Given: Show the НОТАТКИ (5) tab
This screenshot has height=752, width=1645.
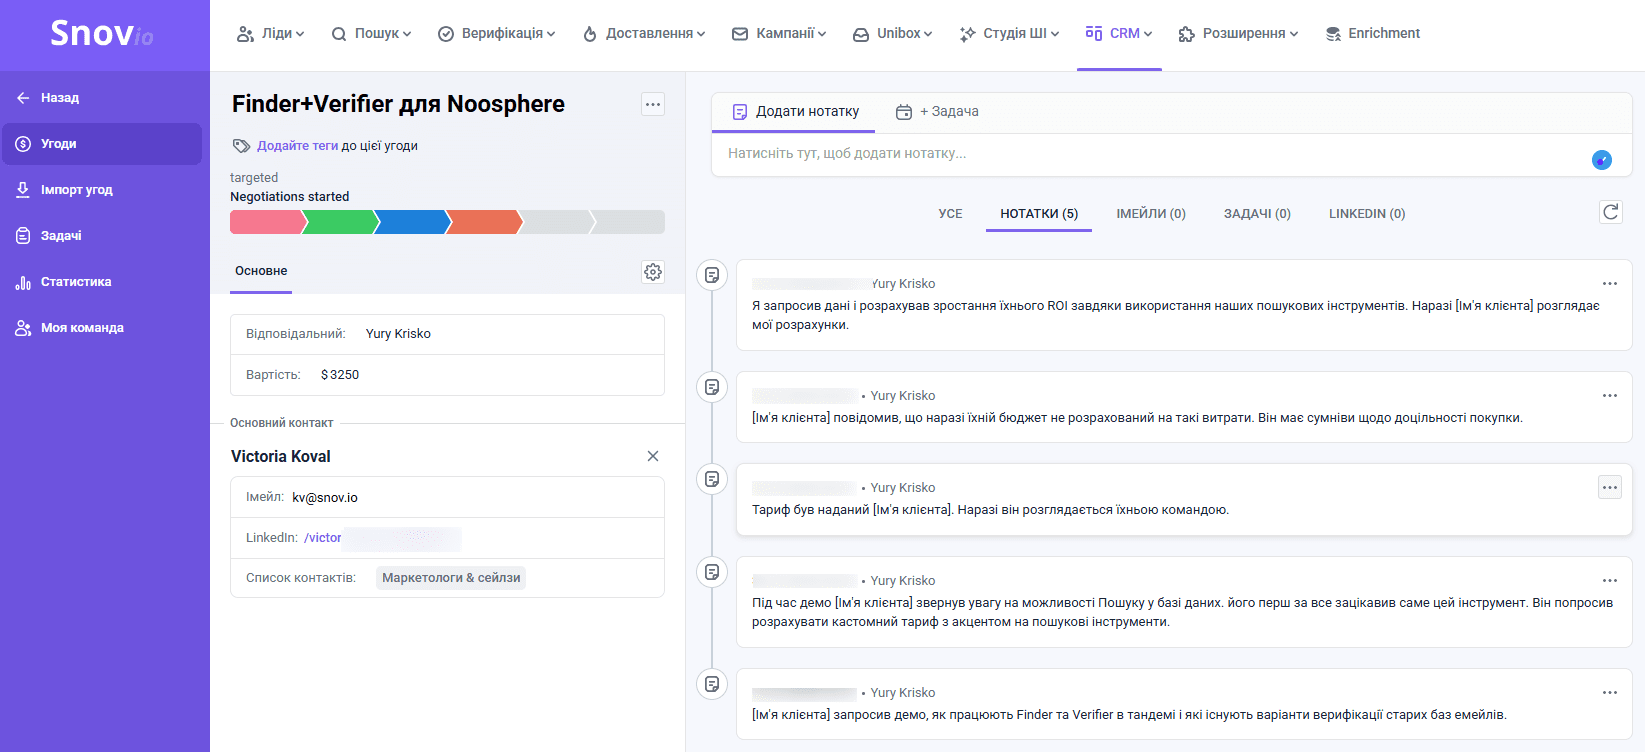Looking at the screenshot, I should coord(1039,214).
